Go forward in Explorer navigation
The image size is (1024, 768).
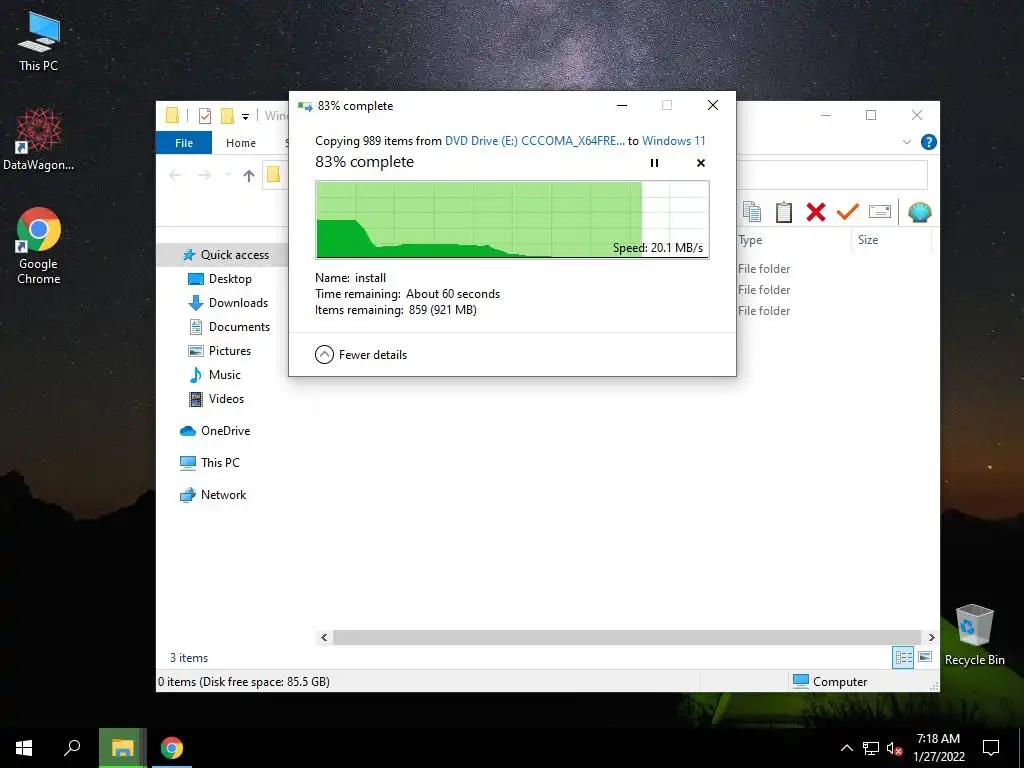tap(204, 175)
